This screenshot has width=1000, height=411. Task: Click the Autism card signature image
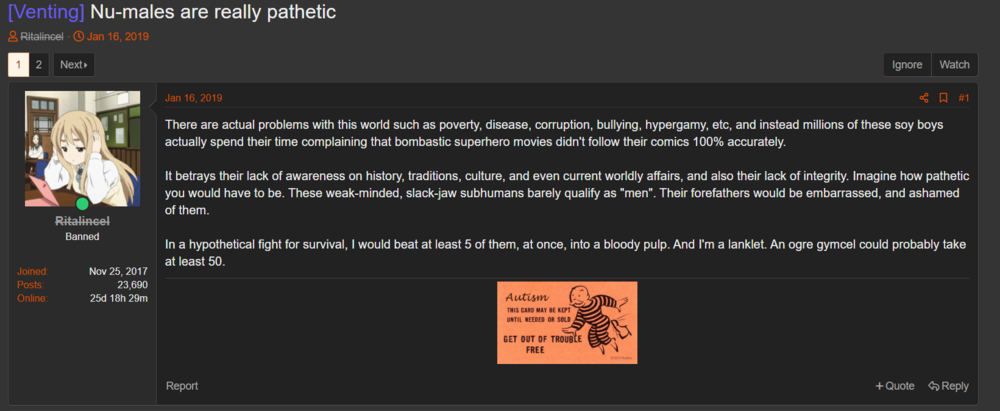pyautogui.click(x=567, y=322)
